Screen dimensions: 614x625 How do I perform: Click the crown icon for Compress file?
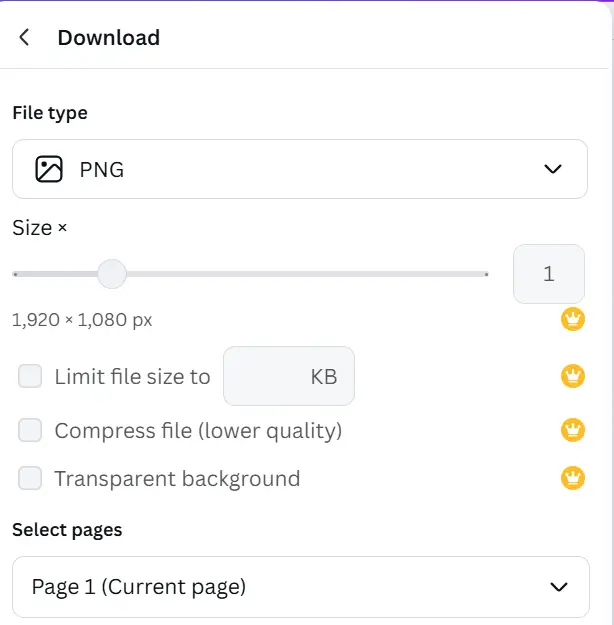click(573, 430)
